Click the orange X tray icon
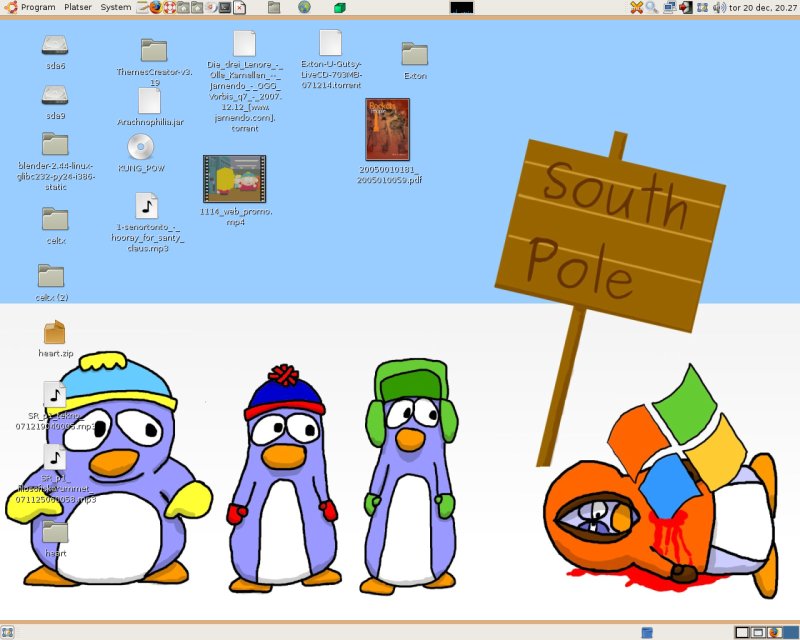 pos(637,7)
